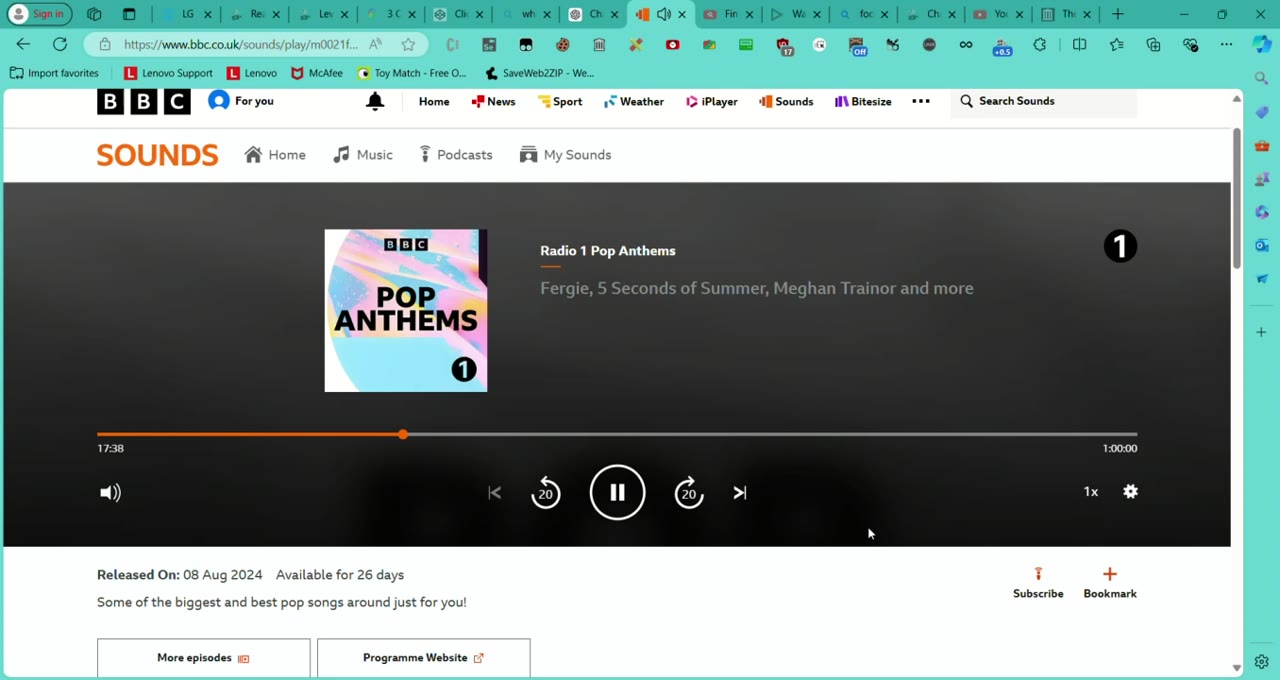This screenshot has height=680, width=1280.
Task: Go to the previous track
Action: [x=494, y=492]
